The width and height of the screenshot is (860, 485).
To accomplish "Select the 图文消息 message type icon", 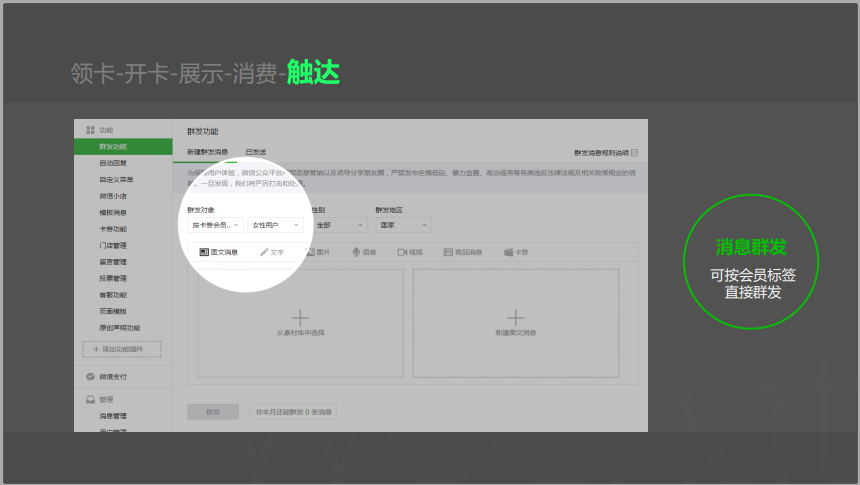I will (x=204, y=252).
